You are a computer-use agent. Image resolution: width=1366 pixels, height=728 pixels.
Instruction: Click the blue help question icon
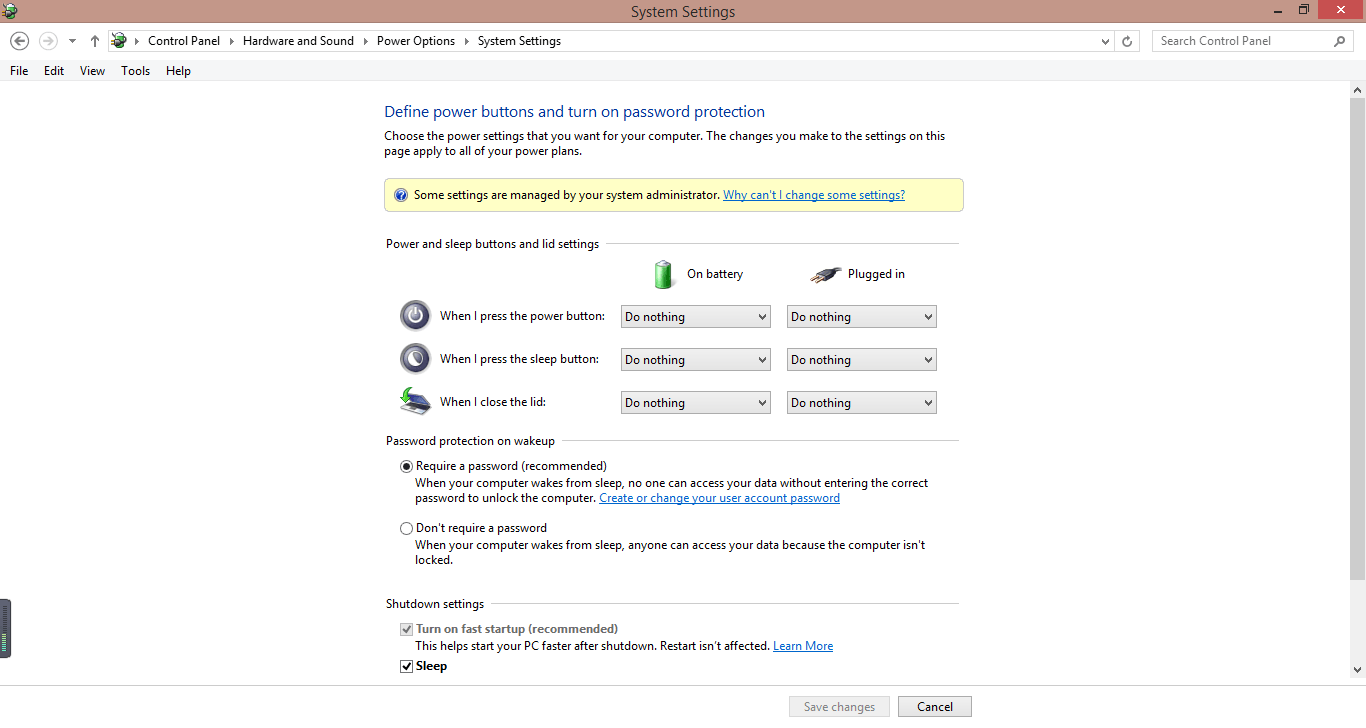click(401, 196)
